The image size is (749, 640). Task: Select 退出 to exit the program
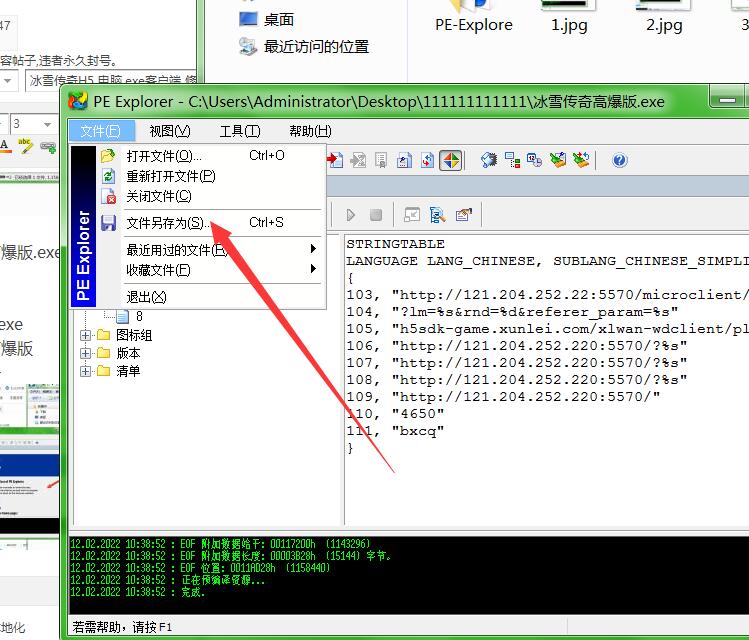146,297
